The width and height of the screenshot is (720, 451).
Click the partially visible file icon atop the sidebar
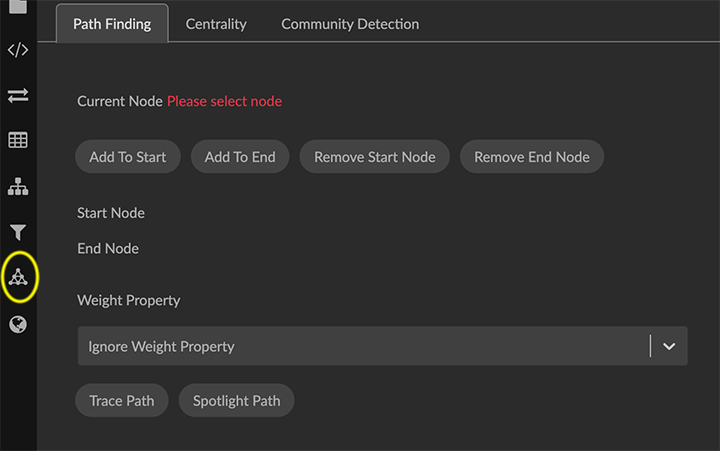(18, 8)
